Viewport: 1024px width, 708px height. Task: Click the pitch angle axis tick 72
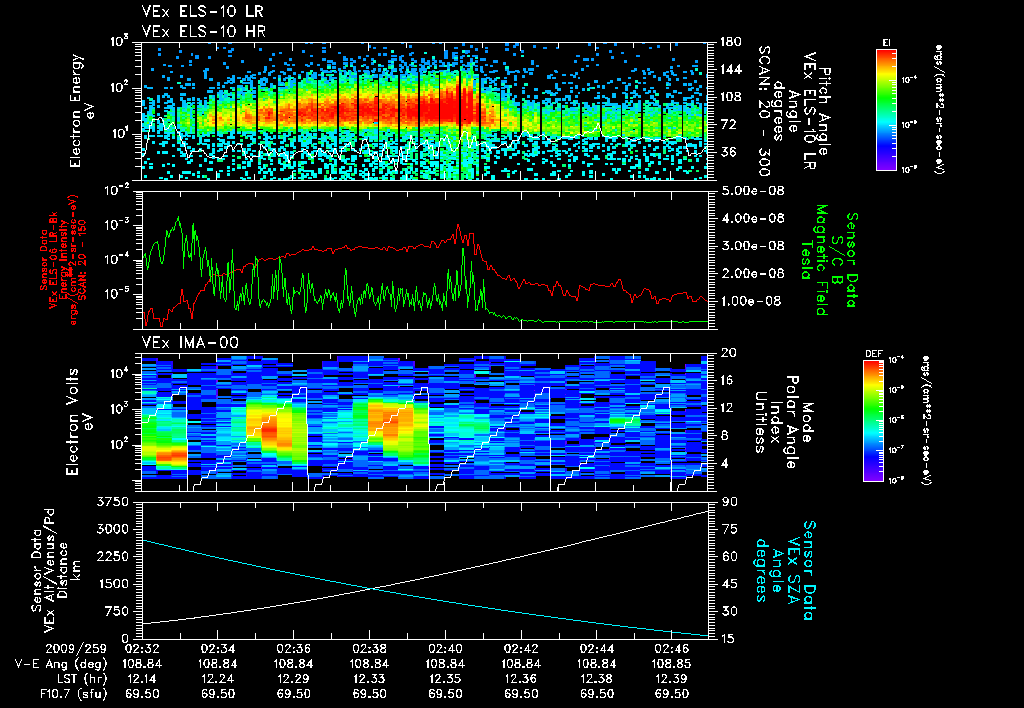(727, 124)
